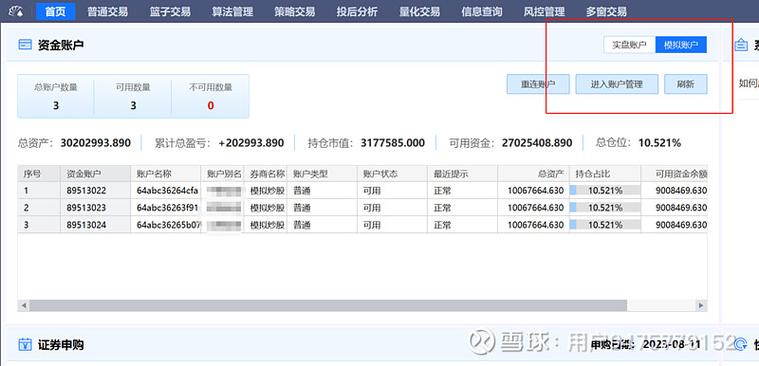Switch to 实盘账户 mode

[629, 45]
